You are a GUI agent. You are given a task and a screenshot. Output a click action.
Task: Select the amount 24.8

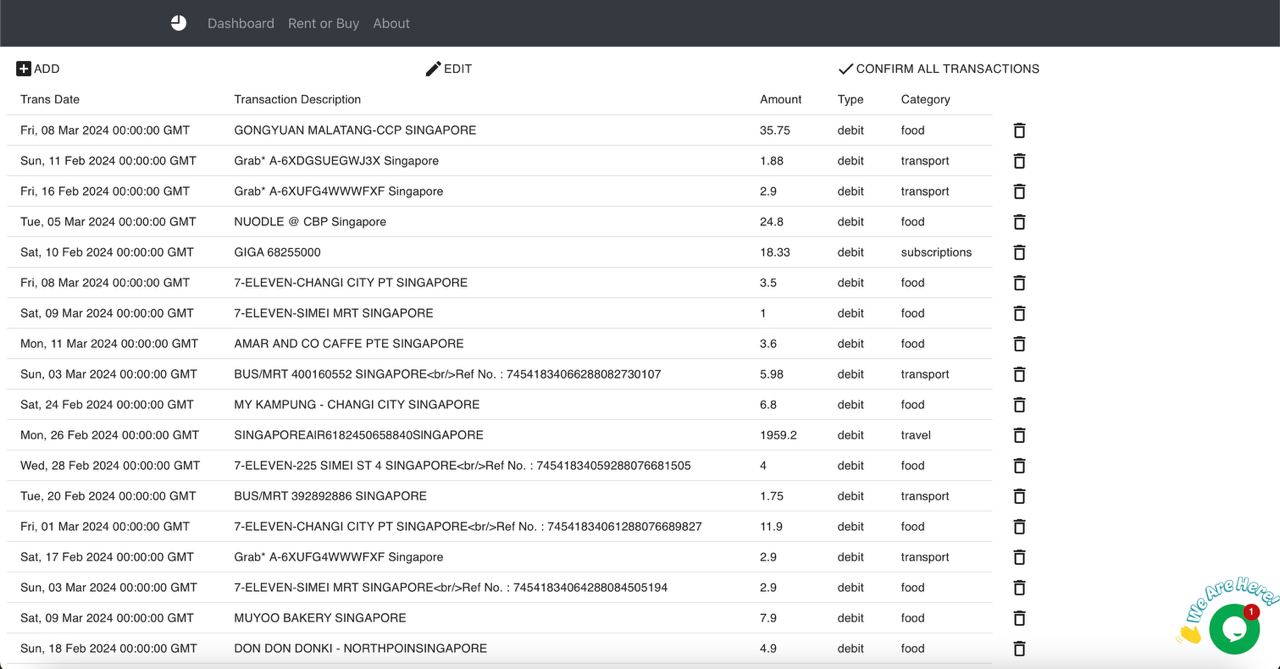[772, 221]
